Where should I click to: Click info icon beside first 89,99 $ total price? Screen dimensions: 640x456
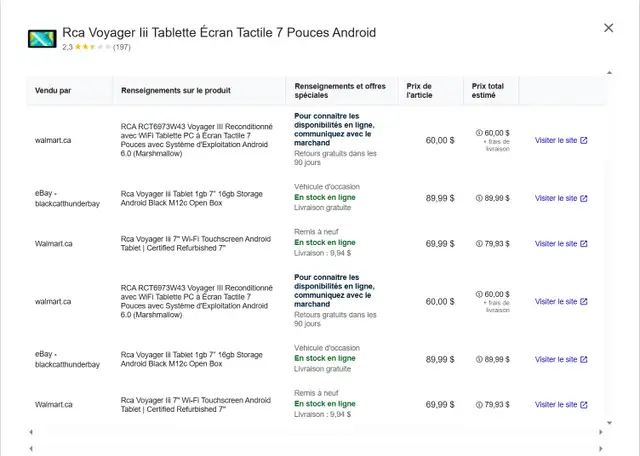(479, 198)
